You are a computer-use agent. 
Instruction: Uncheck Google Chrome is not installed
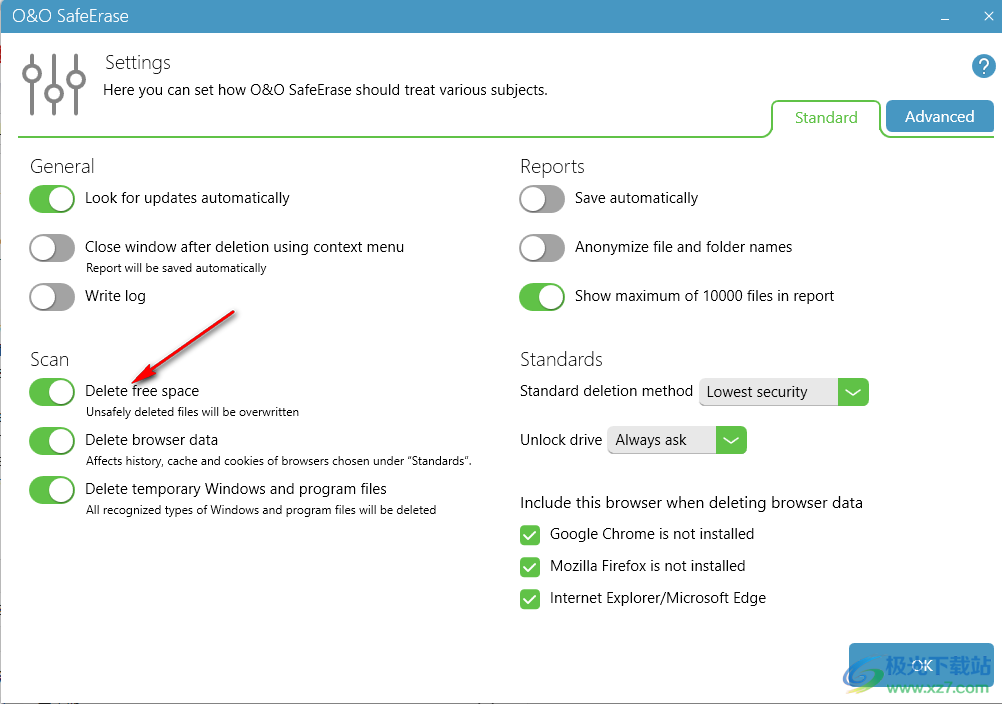(530, 535)
